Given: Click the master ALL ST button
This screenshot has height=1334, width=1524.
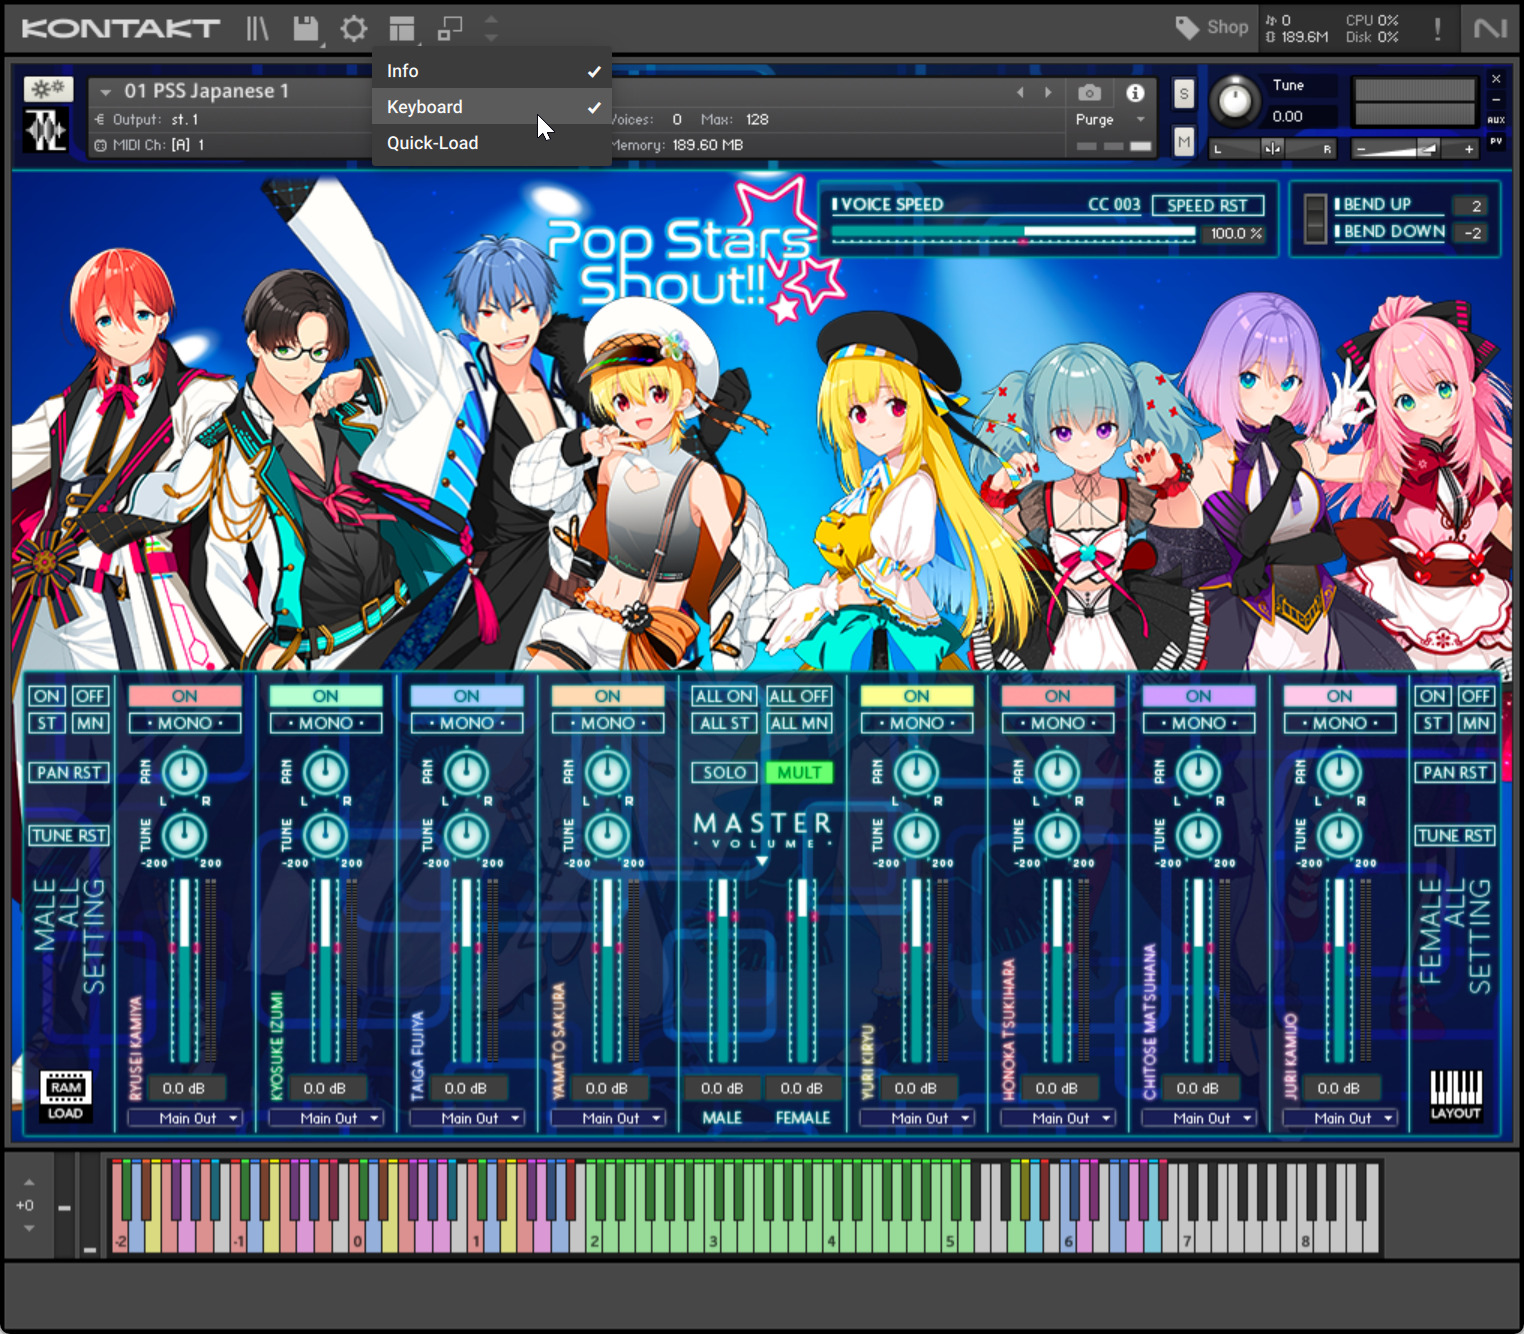Looking at the screenshot, I should tap(724, 723).
